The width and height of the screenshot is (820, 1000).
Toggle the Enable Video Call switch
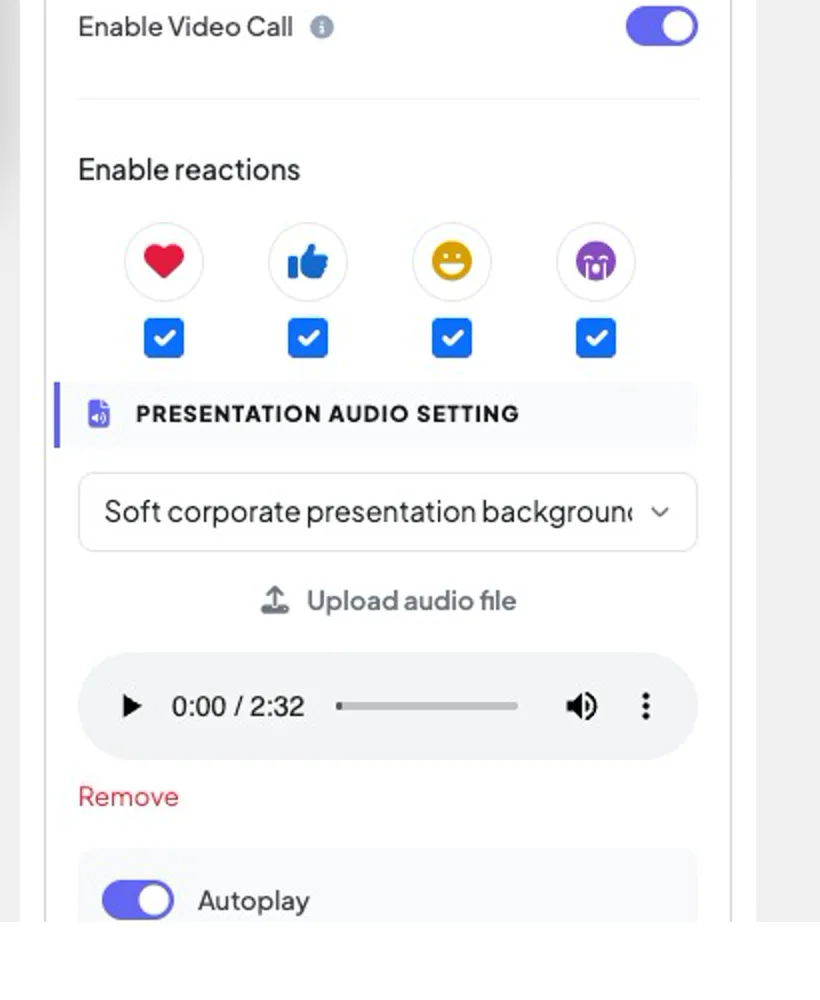click(x=661, y=27)
